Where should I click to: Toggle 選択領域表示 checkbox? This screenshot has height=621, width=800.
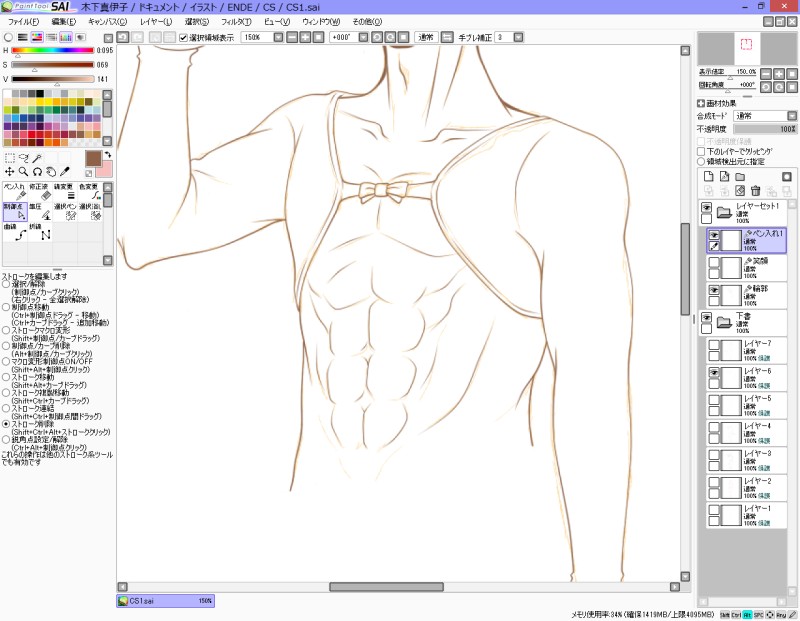pyautogui.click(x=184, y=38)
